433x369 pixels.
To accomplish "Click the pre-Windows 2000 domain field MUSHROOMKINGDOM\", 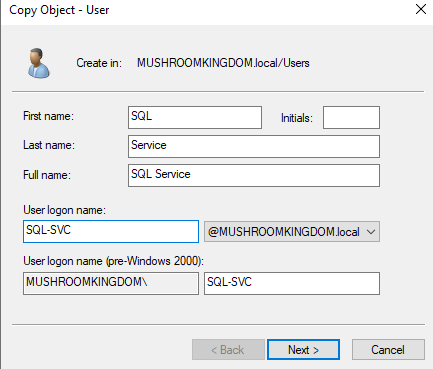I will (x=111, y=283).
